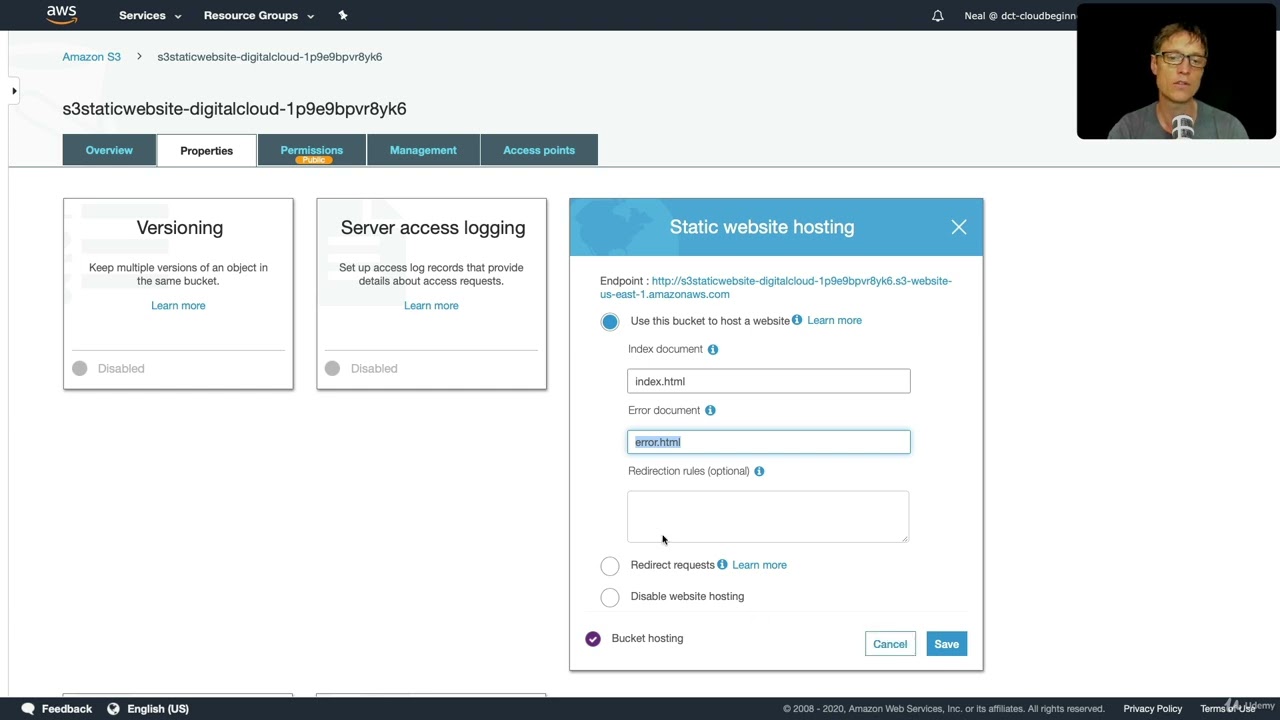This screenshot has height=720, width=1280.
Task: Click info icon next to Error document
Action: pos(710,410)
